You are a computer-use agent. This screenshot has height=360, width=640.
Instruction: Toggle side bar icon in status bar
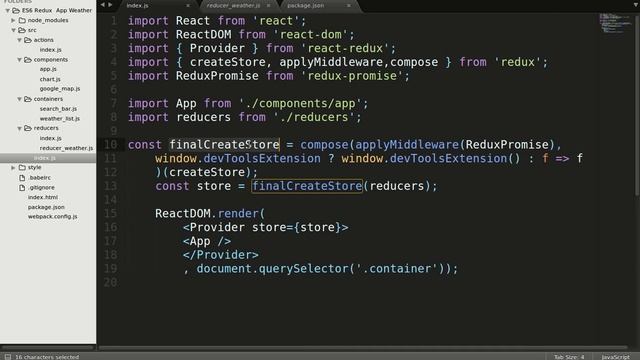click(8, 357)
